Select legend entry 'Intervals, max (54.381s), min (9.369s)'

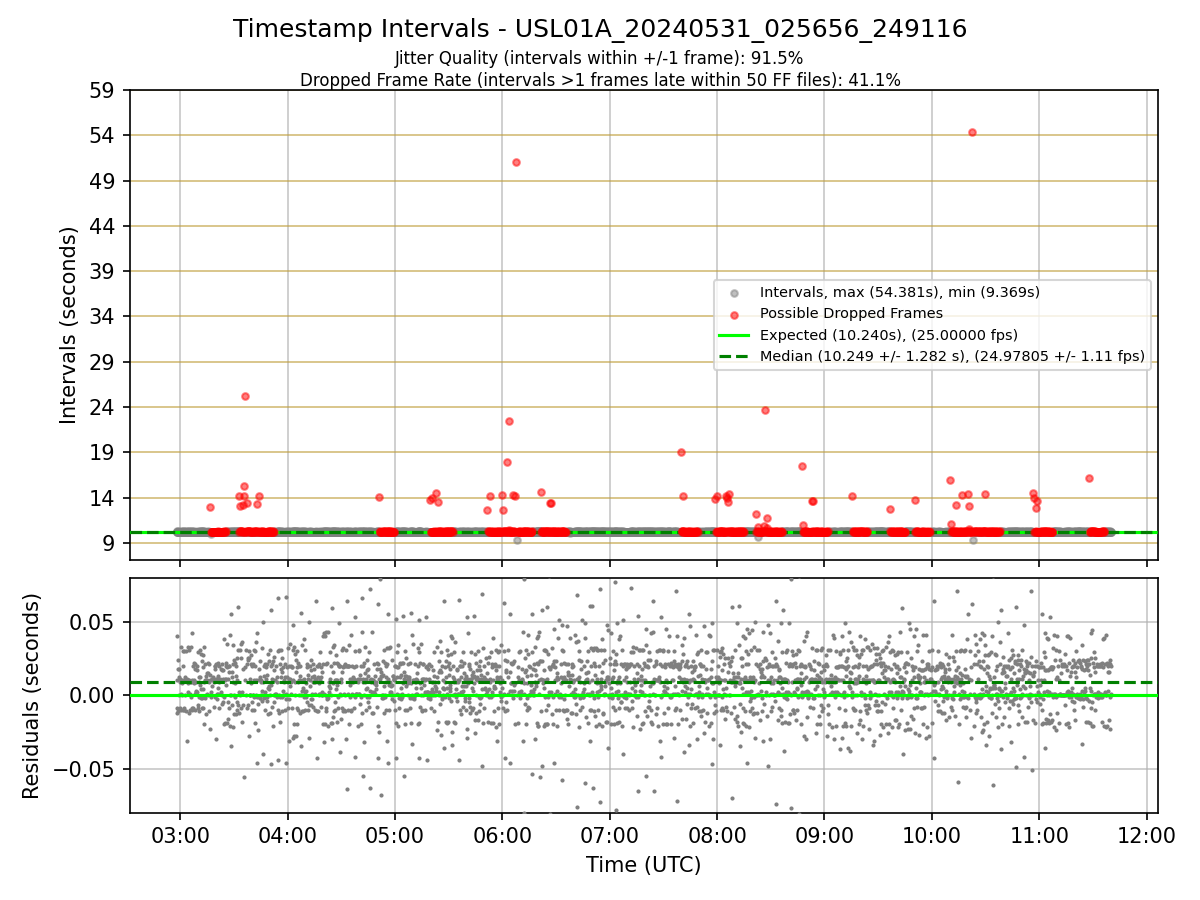click(900, 292)
